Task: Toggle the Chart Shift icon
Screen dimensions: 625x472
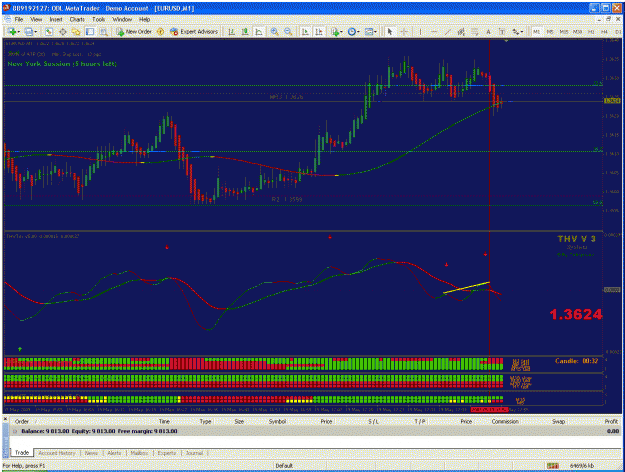Action: 319,31
